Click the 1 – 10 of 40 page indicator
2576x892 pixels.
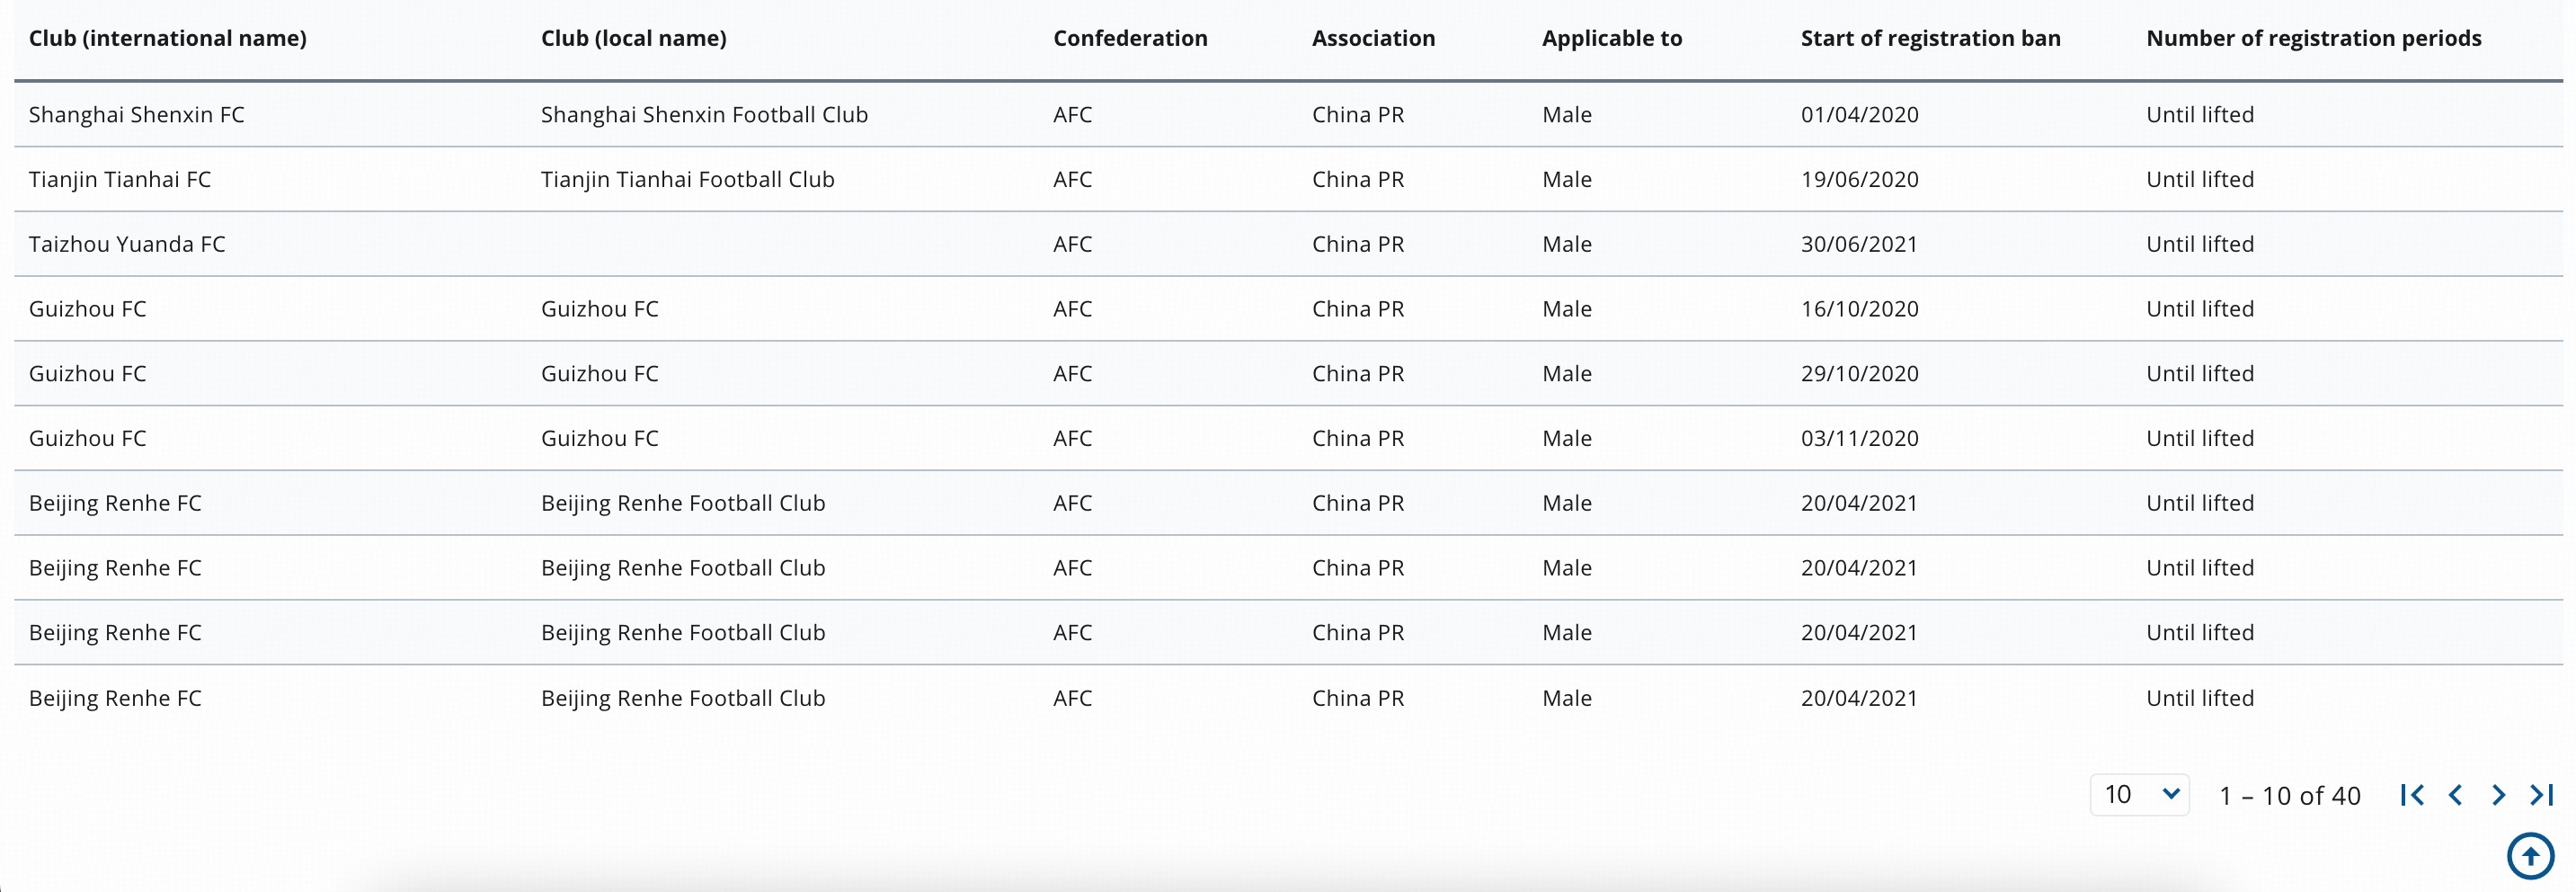2290,796
